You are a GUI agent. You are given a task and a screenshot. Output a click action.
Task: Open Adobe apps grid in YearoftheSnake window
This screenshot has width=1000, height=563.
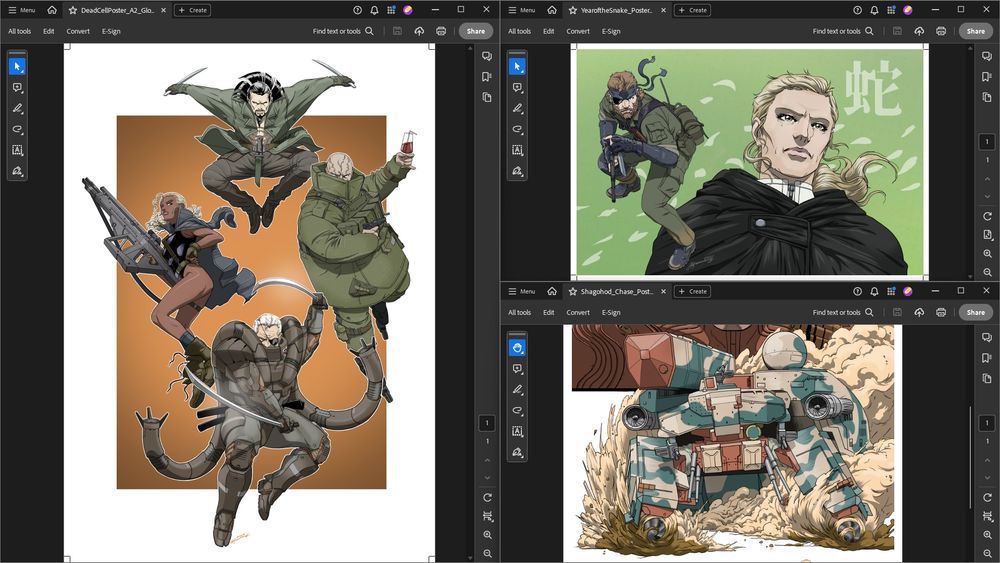coord(891,10)
